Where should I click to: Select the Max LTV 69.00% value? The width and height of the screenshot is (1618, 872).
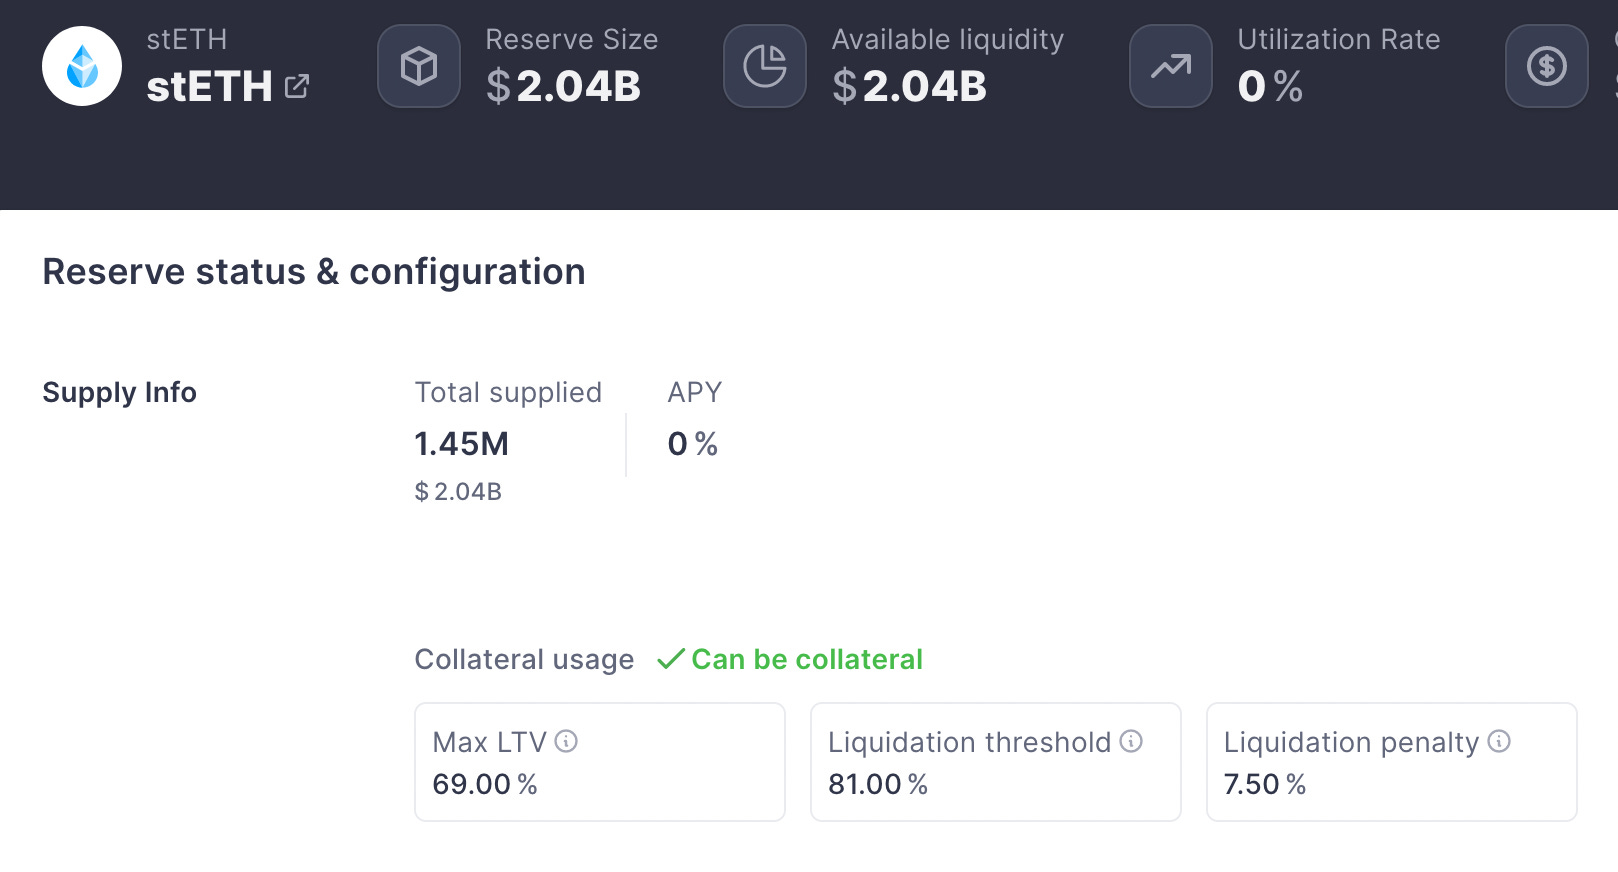point(485,784)
